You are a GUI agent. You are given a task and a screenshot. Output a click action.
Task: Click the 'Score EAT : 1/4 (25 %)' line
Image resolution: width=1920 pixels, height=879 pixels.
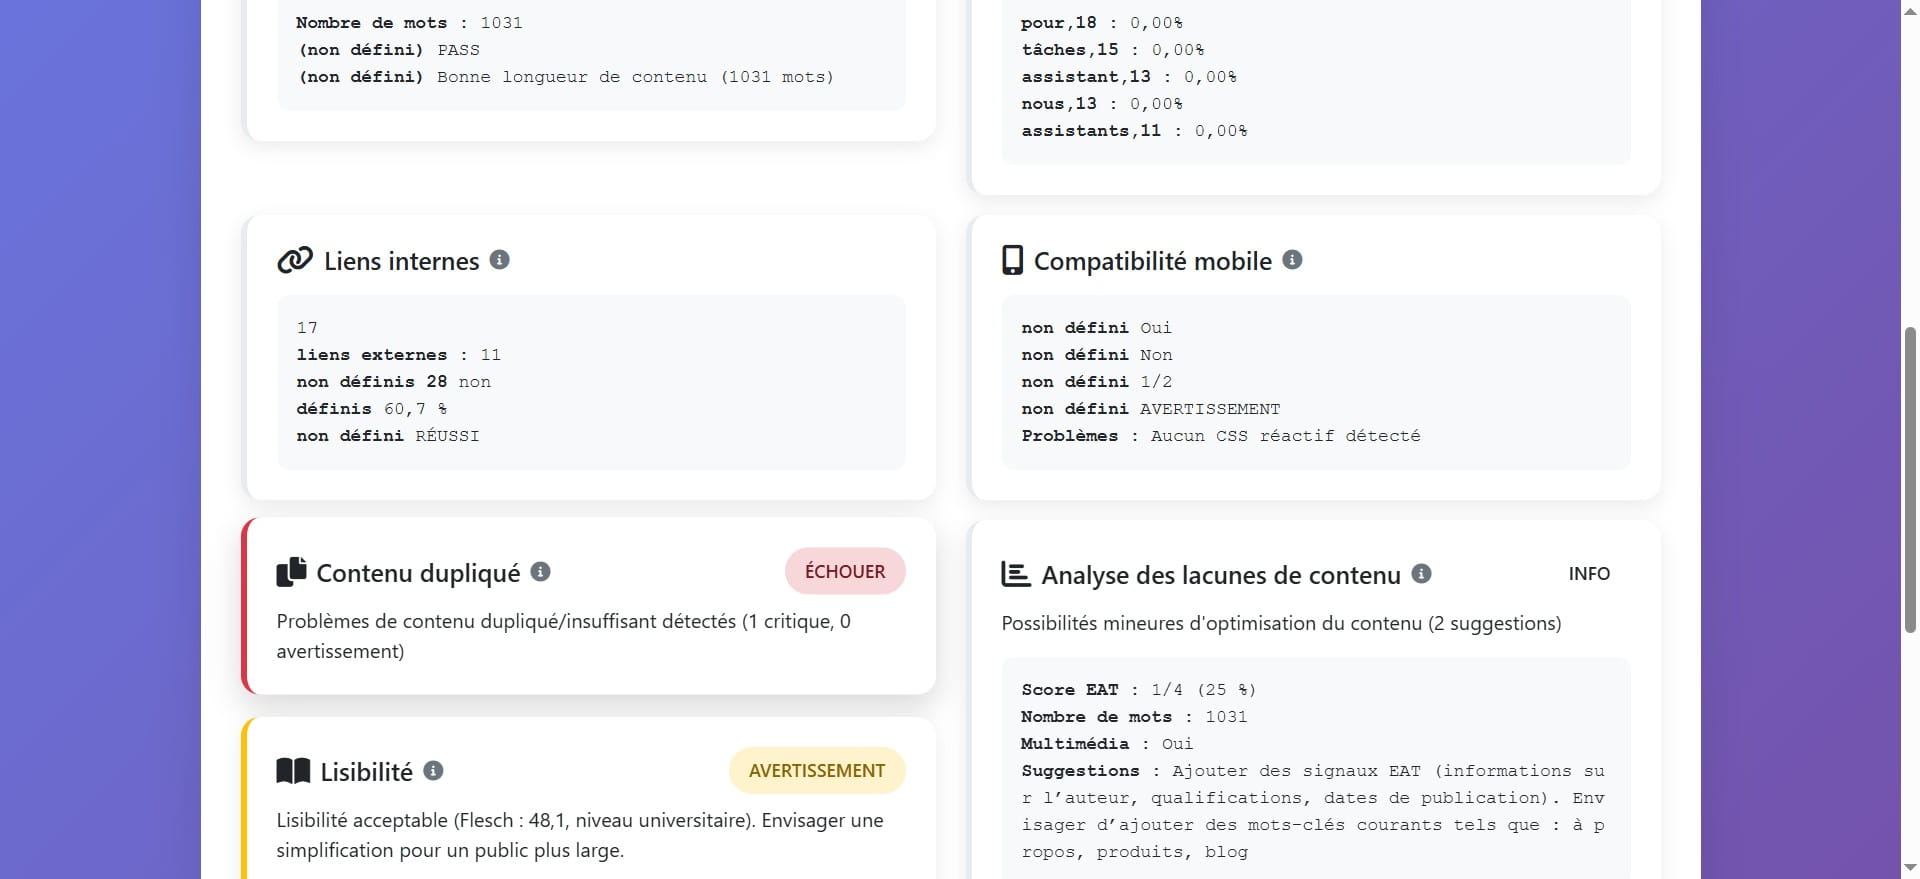(x=1139, y=689)
